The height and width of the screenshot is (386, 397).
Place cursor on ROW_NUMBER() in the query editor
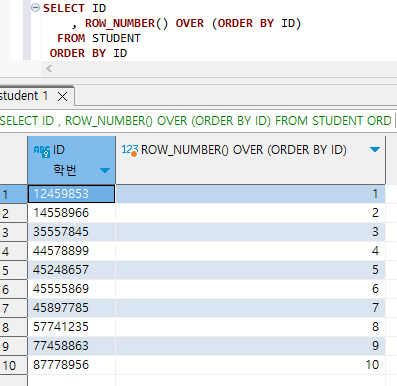coord(126,23)
